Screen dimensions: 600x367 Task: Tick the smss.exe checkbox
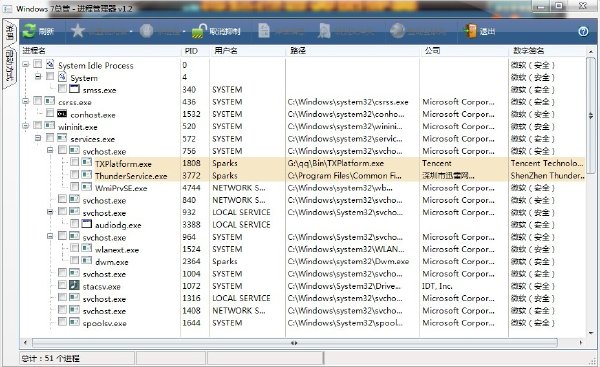pos(62,88)
